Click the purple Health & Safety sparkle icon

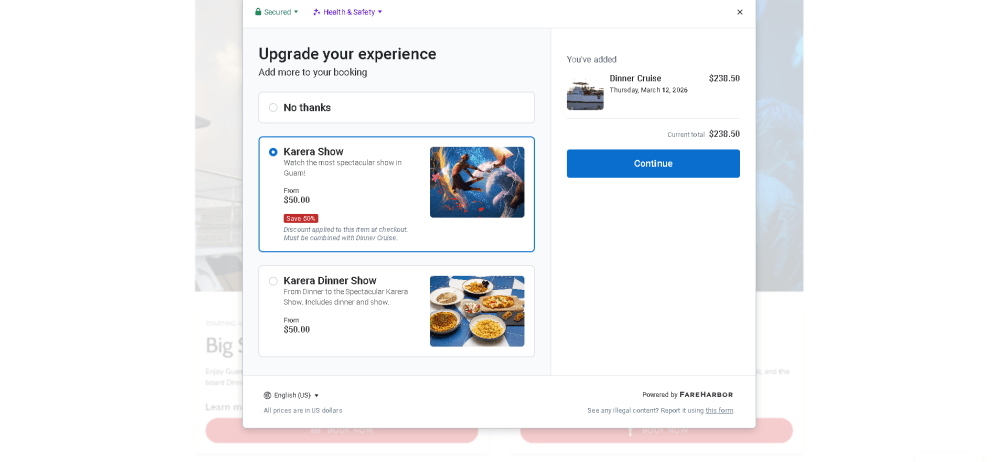tap(317, 12)
